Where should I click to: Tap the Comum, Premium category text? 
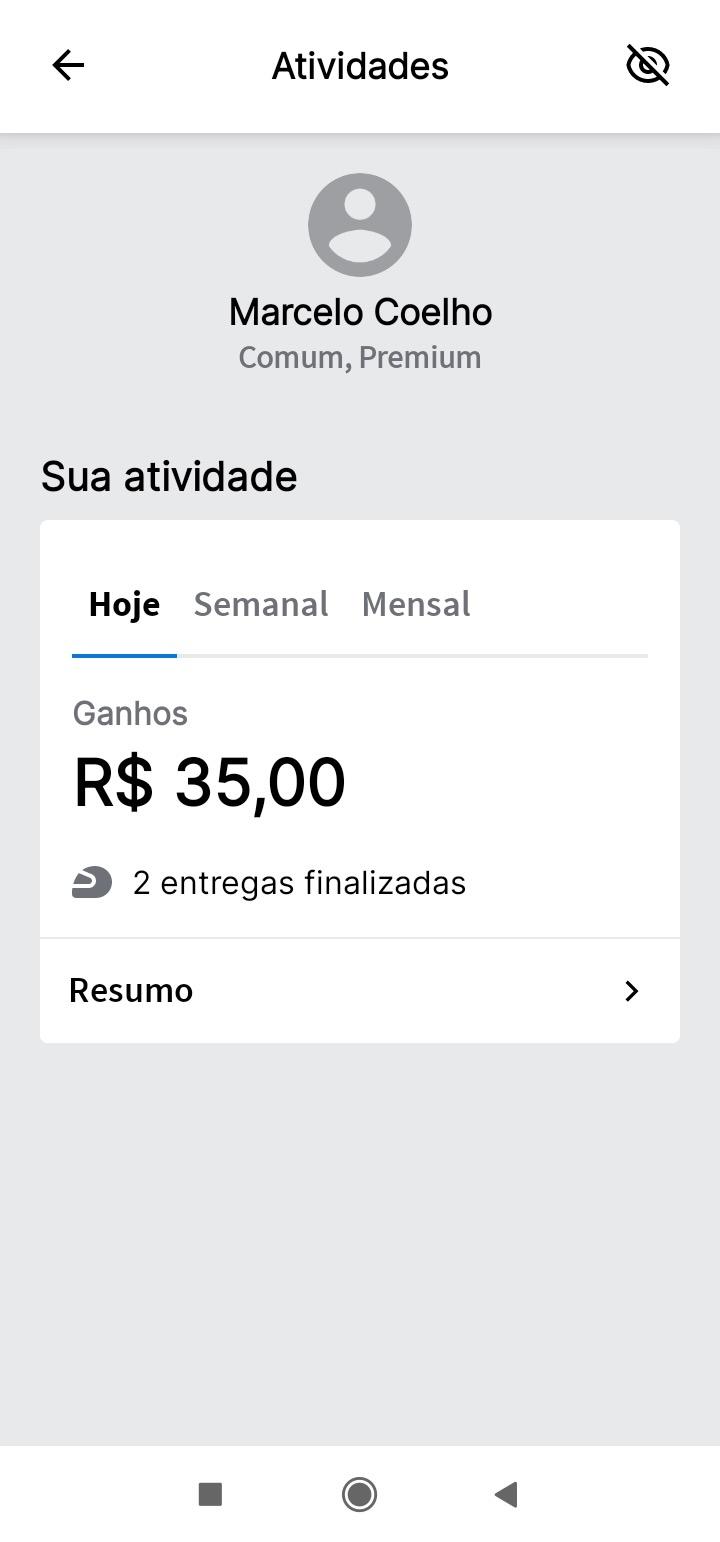click(x=360, y=357)
